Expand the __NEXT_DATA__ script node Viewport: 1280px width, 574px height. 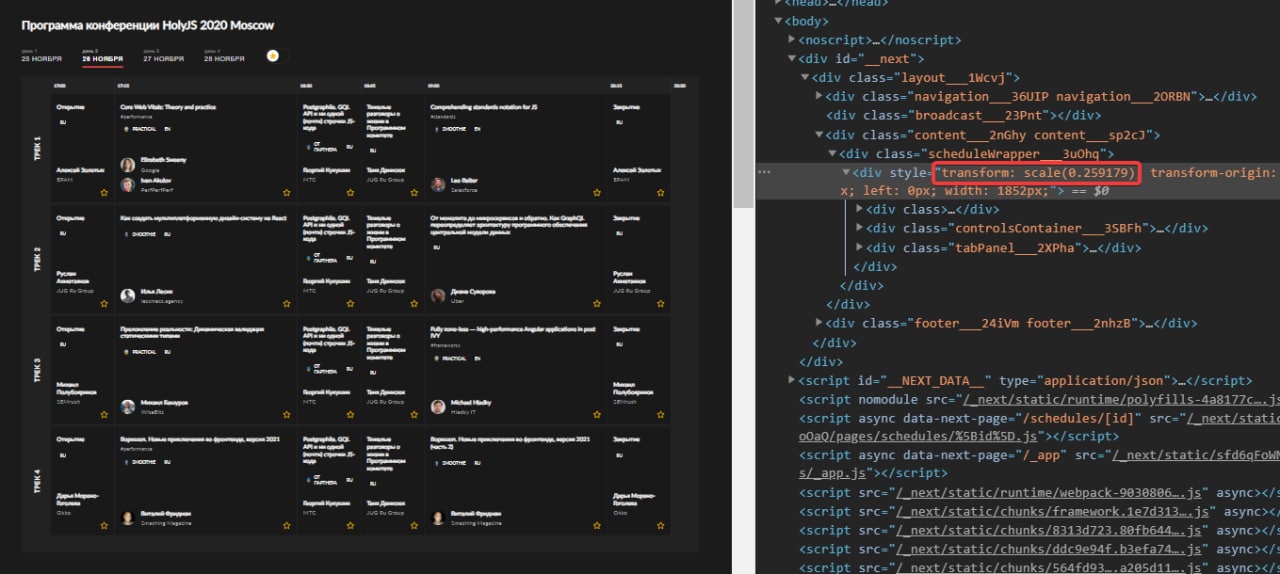click(792, 380)
